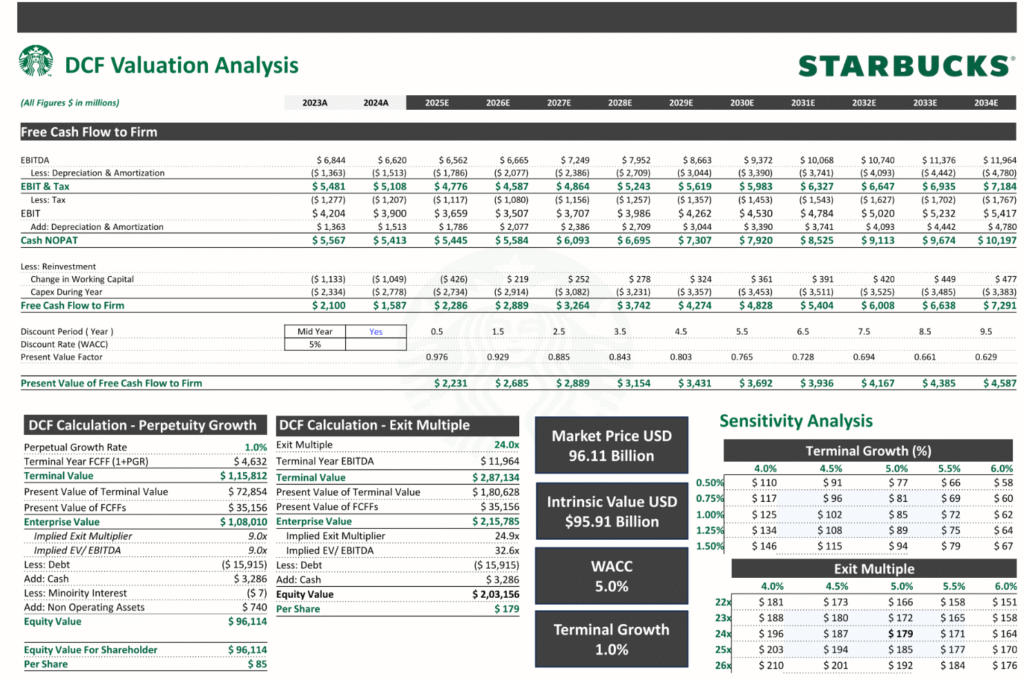This screenshot has height=680, width=1024.
Task: Select the 2024A year column header
Action: (x=376, y=103)
